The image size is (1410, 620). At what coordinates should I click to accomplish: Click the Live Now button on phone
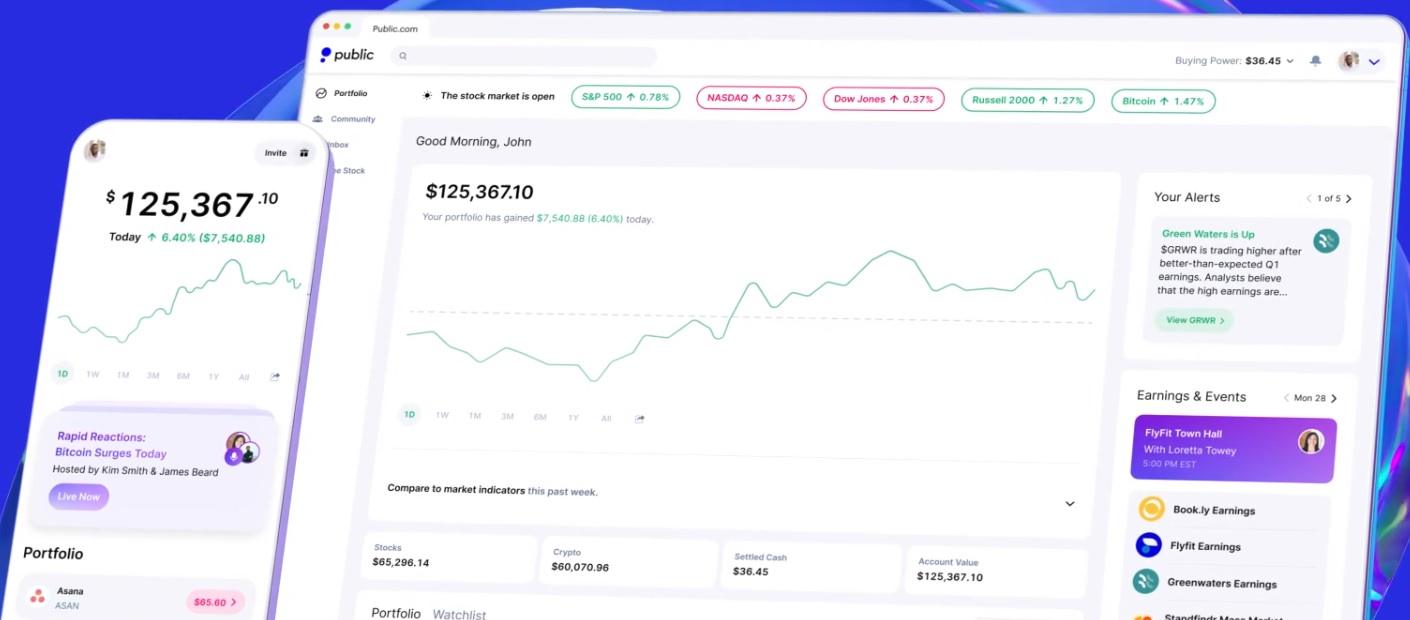(x=79, y=496)
